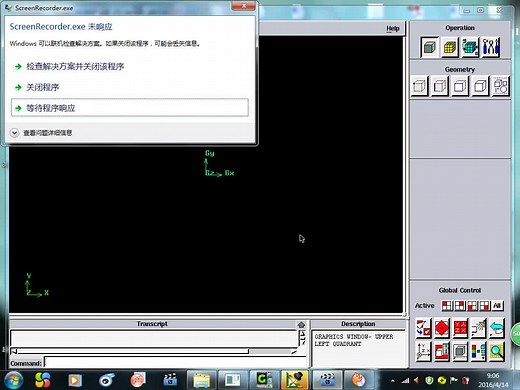Show hidden tray icons arrow

[x=393, y=380]
